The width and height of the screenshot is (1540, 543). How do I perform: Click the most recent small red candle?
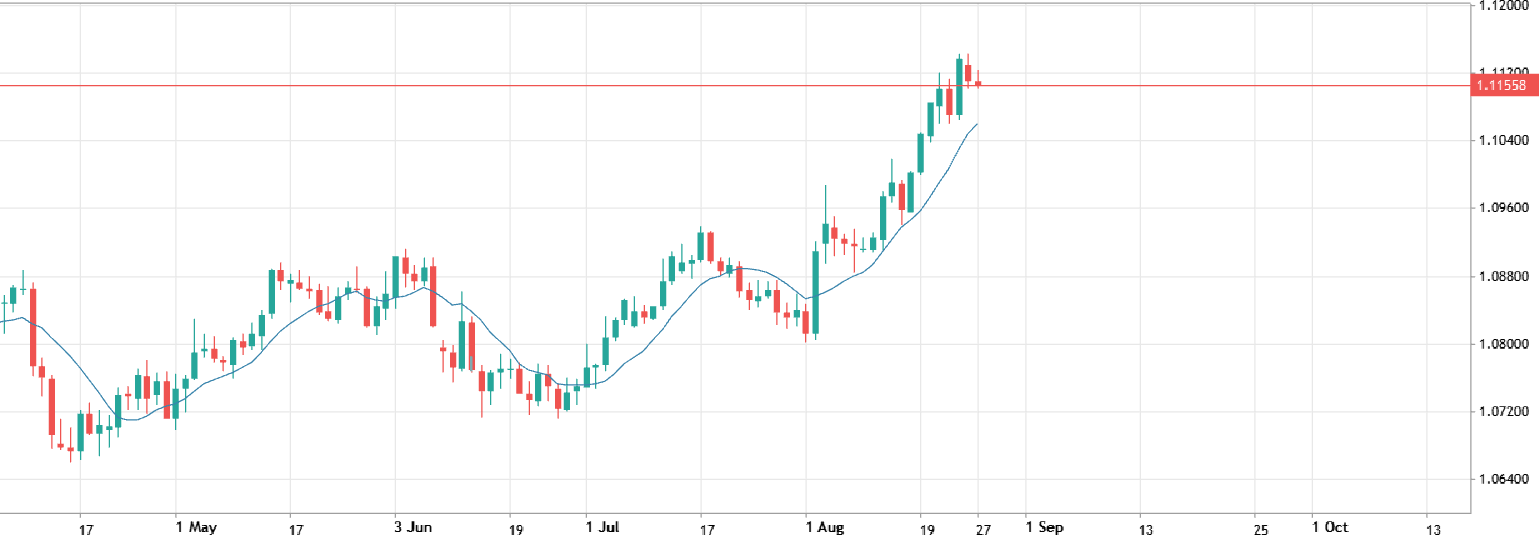tap(979, 83)
